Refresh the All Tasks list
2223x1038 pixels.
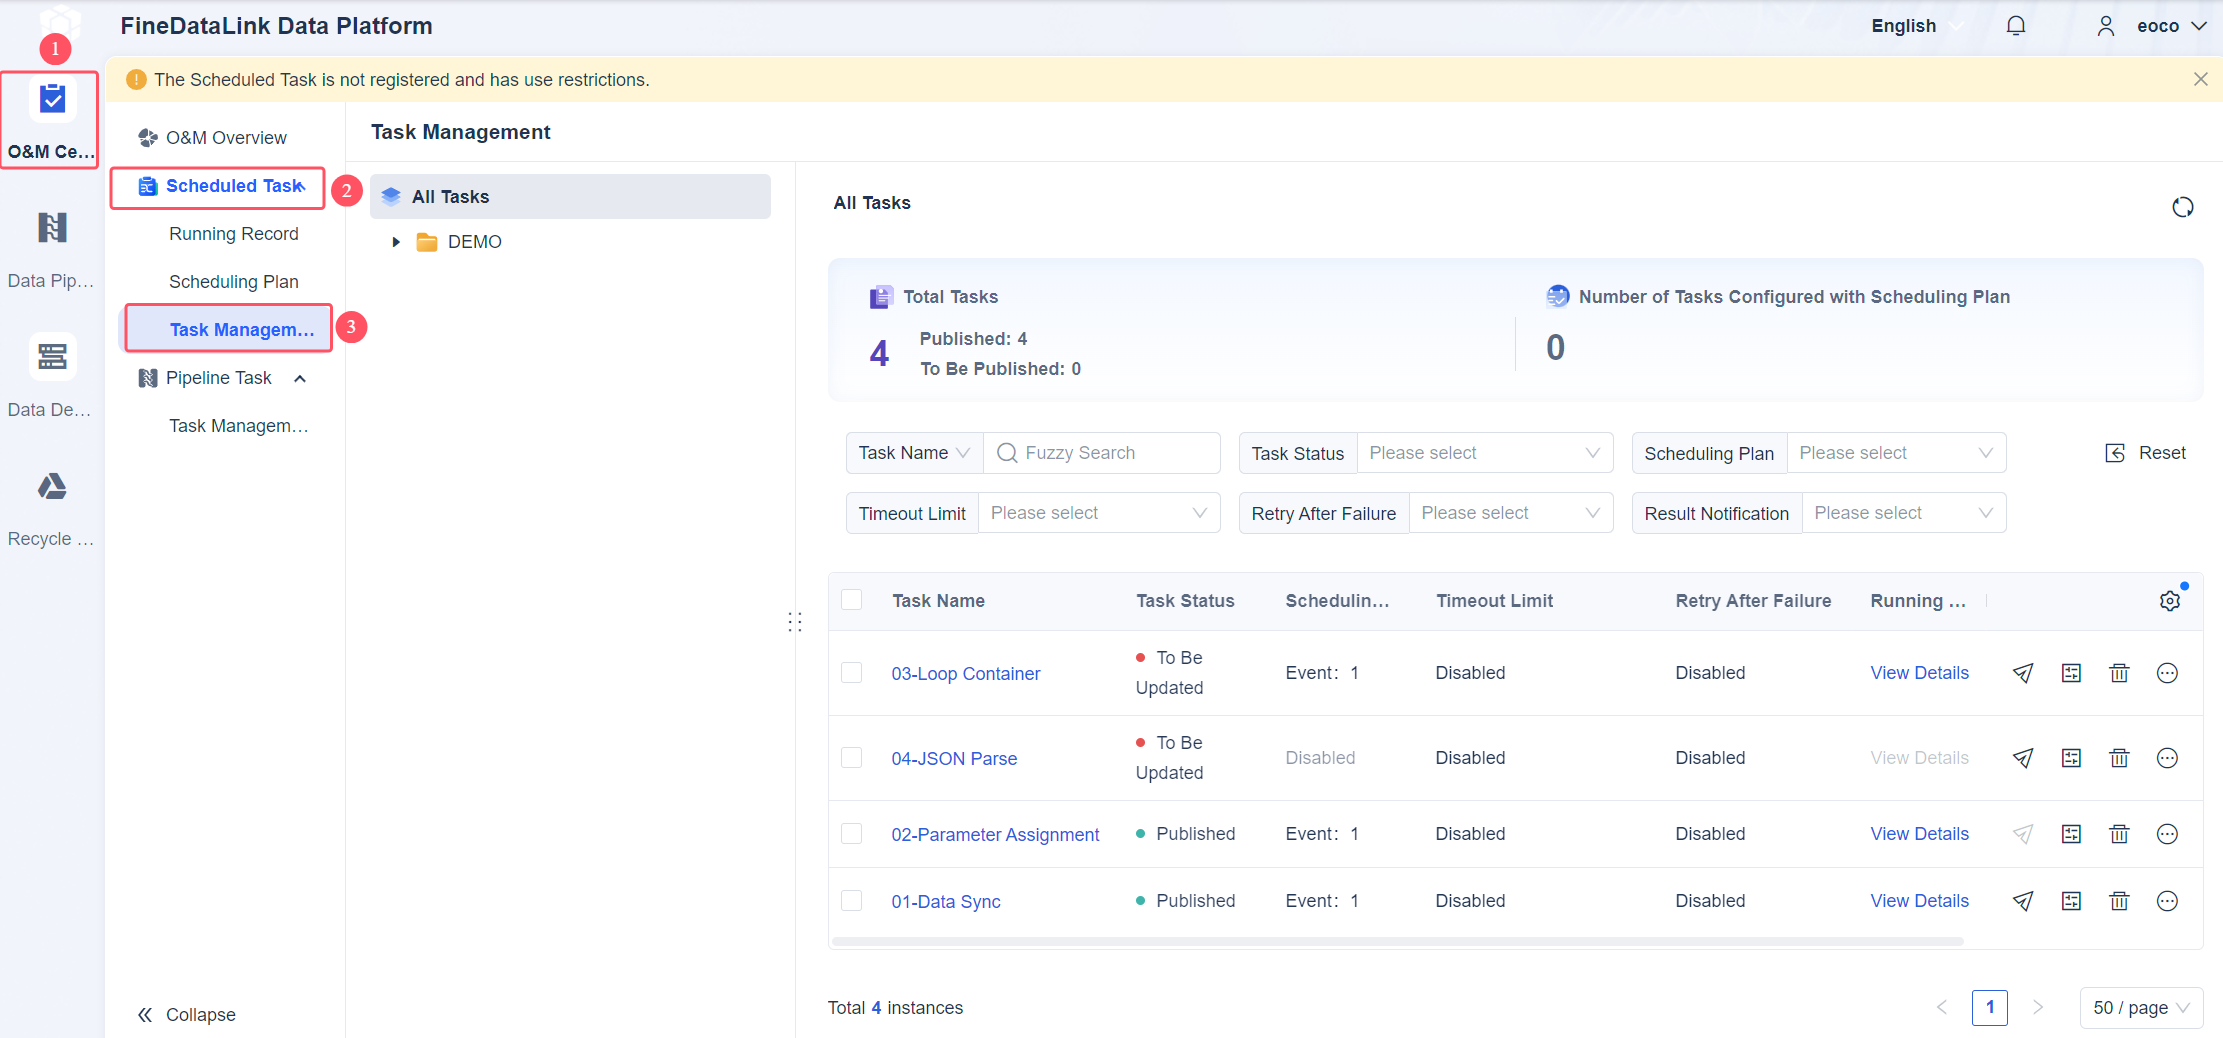click(x=2182, y=207)
